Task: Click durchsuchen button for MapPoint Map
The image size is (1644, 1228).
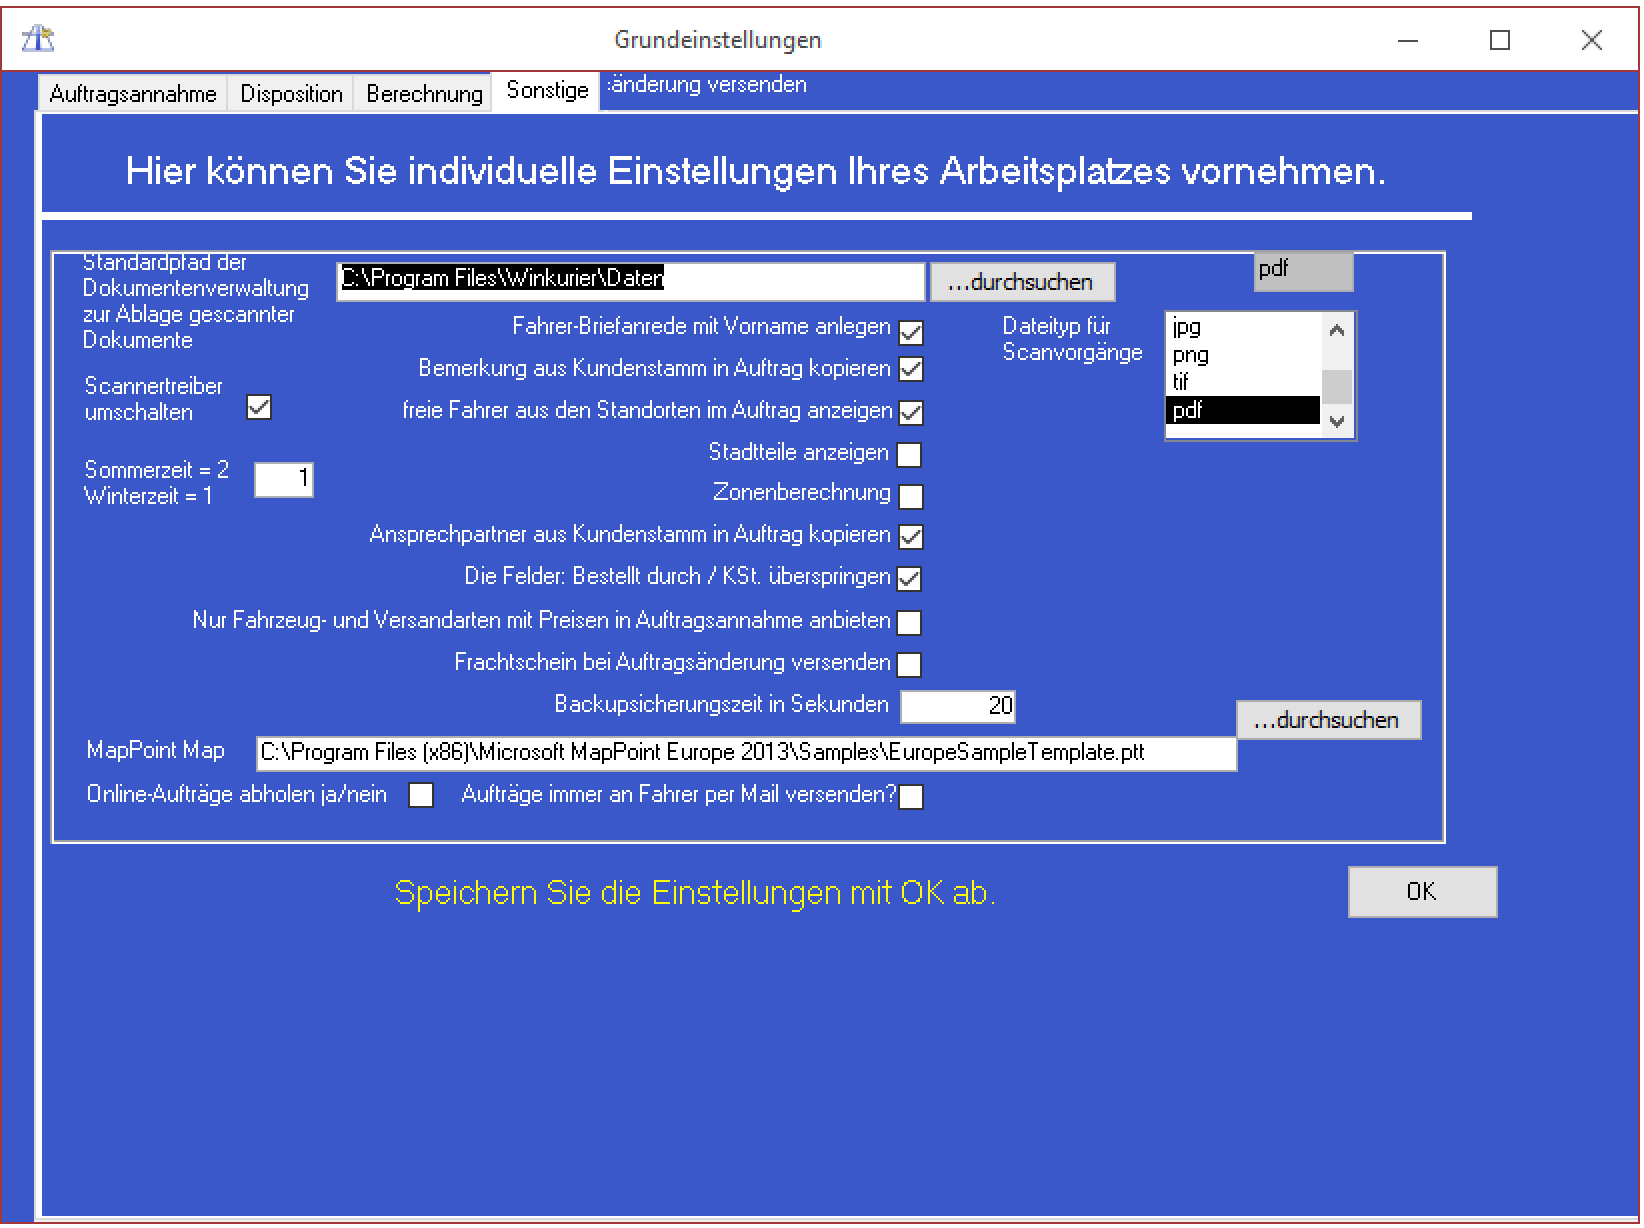Action: [x=1327, y=720]
